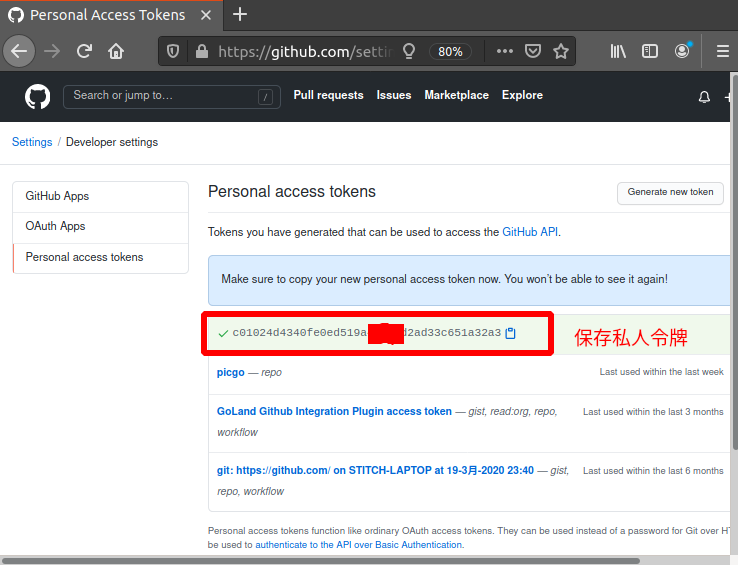The image size is (738, 565).
Task: Click the horizontal scrollbar at the bottom
Action: click(321, 561)
